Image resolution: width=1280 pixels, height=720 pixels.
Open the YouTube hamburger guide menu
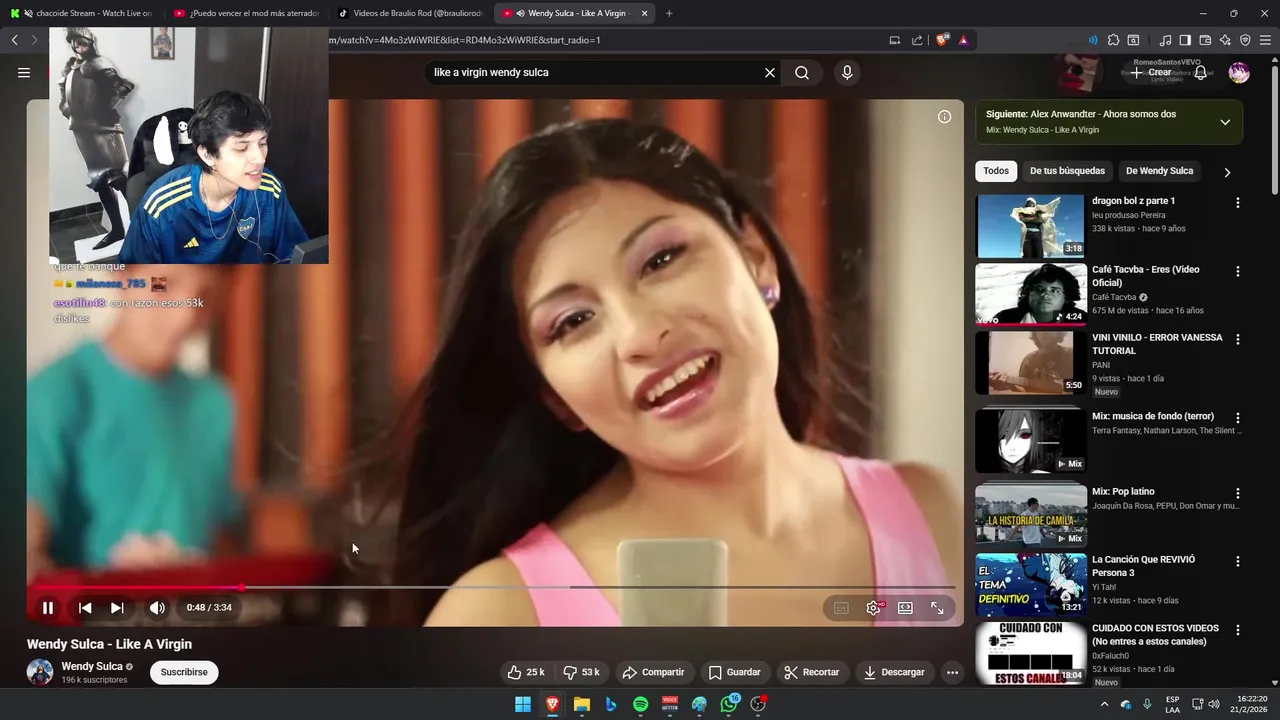[24, 72]
